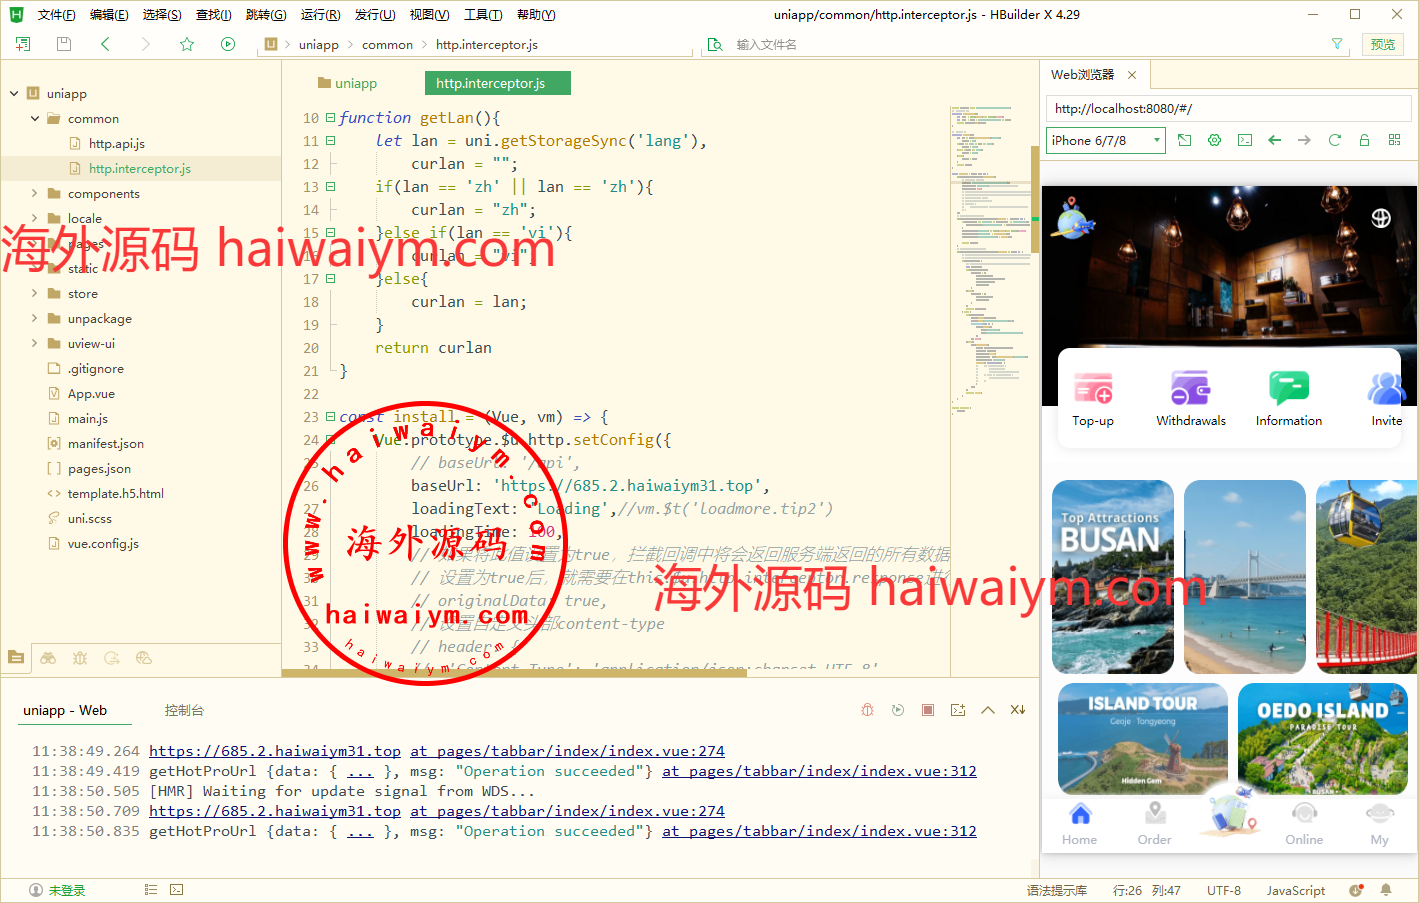1419x903 pixels.
Task: Expand the components folder in project tree
Action: point(34,194)
